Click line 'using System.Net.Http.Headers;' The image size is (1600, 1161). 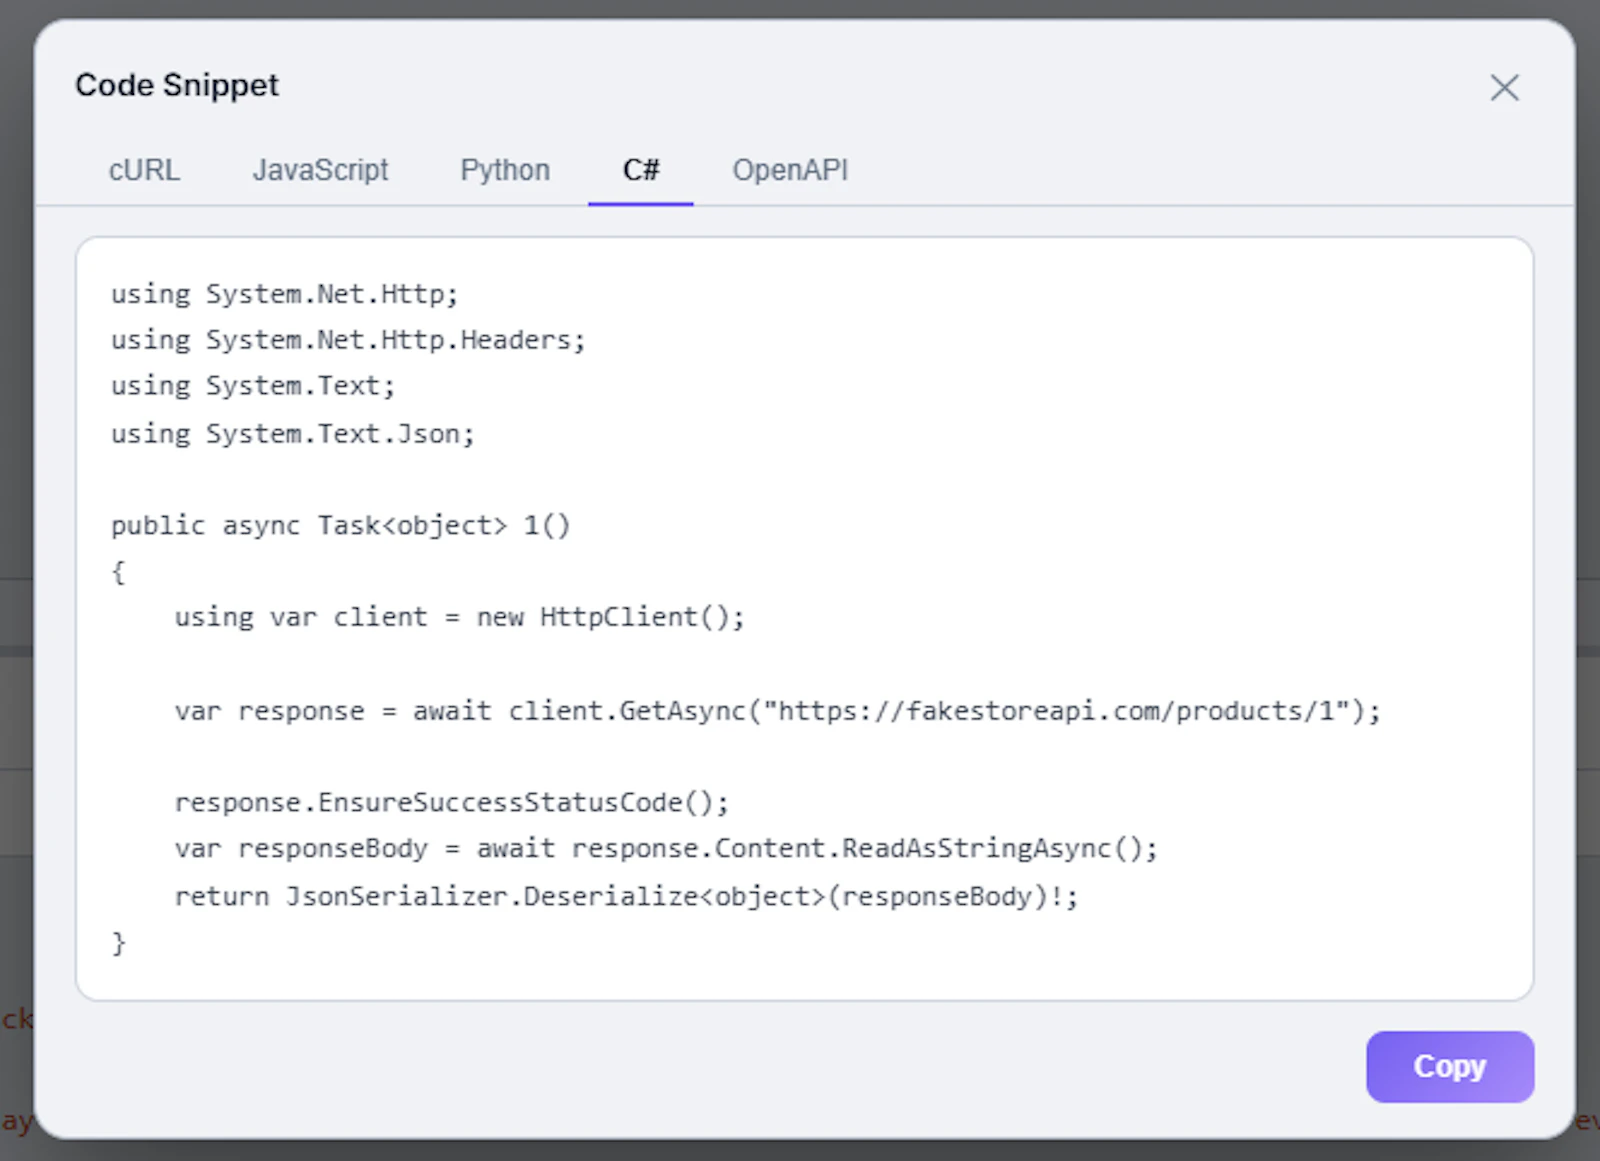coord(348,340)
